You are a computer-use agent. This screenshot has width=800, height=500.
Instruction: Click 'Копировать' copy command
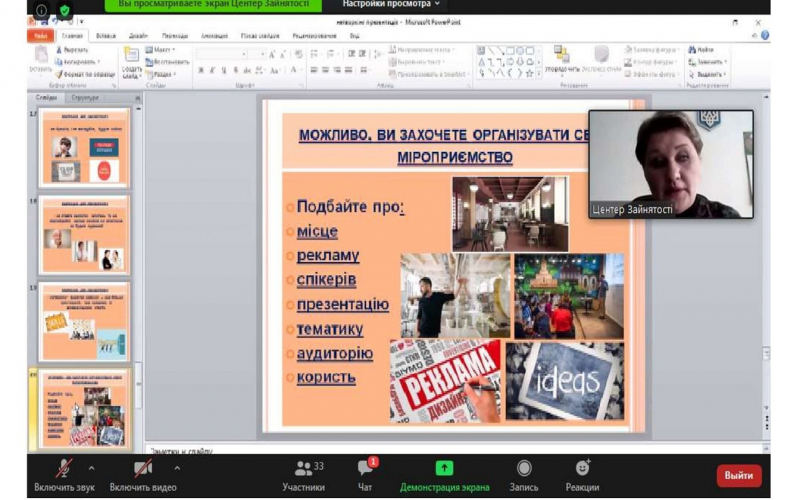(x=78, y=62)
